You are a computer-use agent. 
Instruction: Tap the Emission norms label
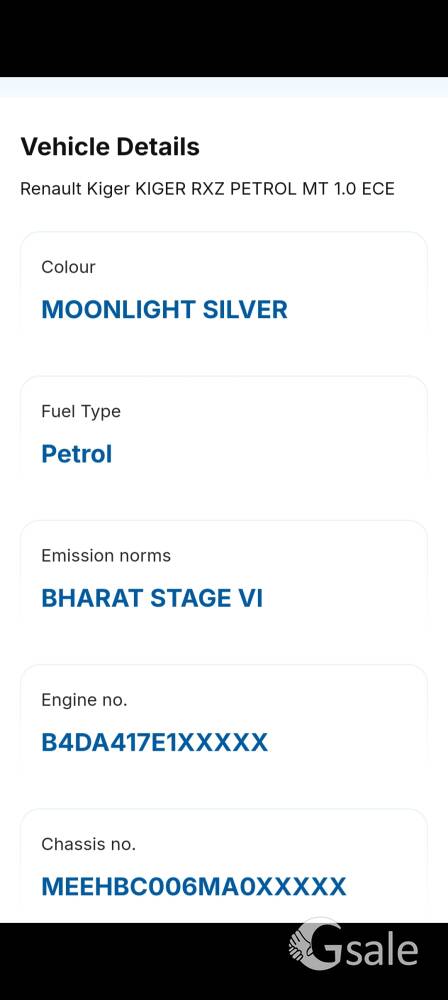[106, 555]
